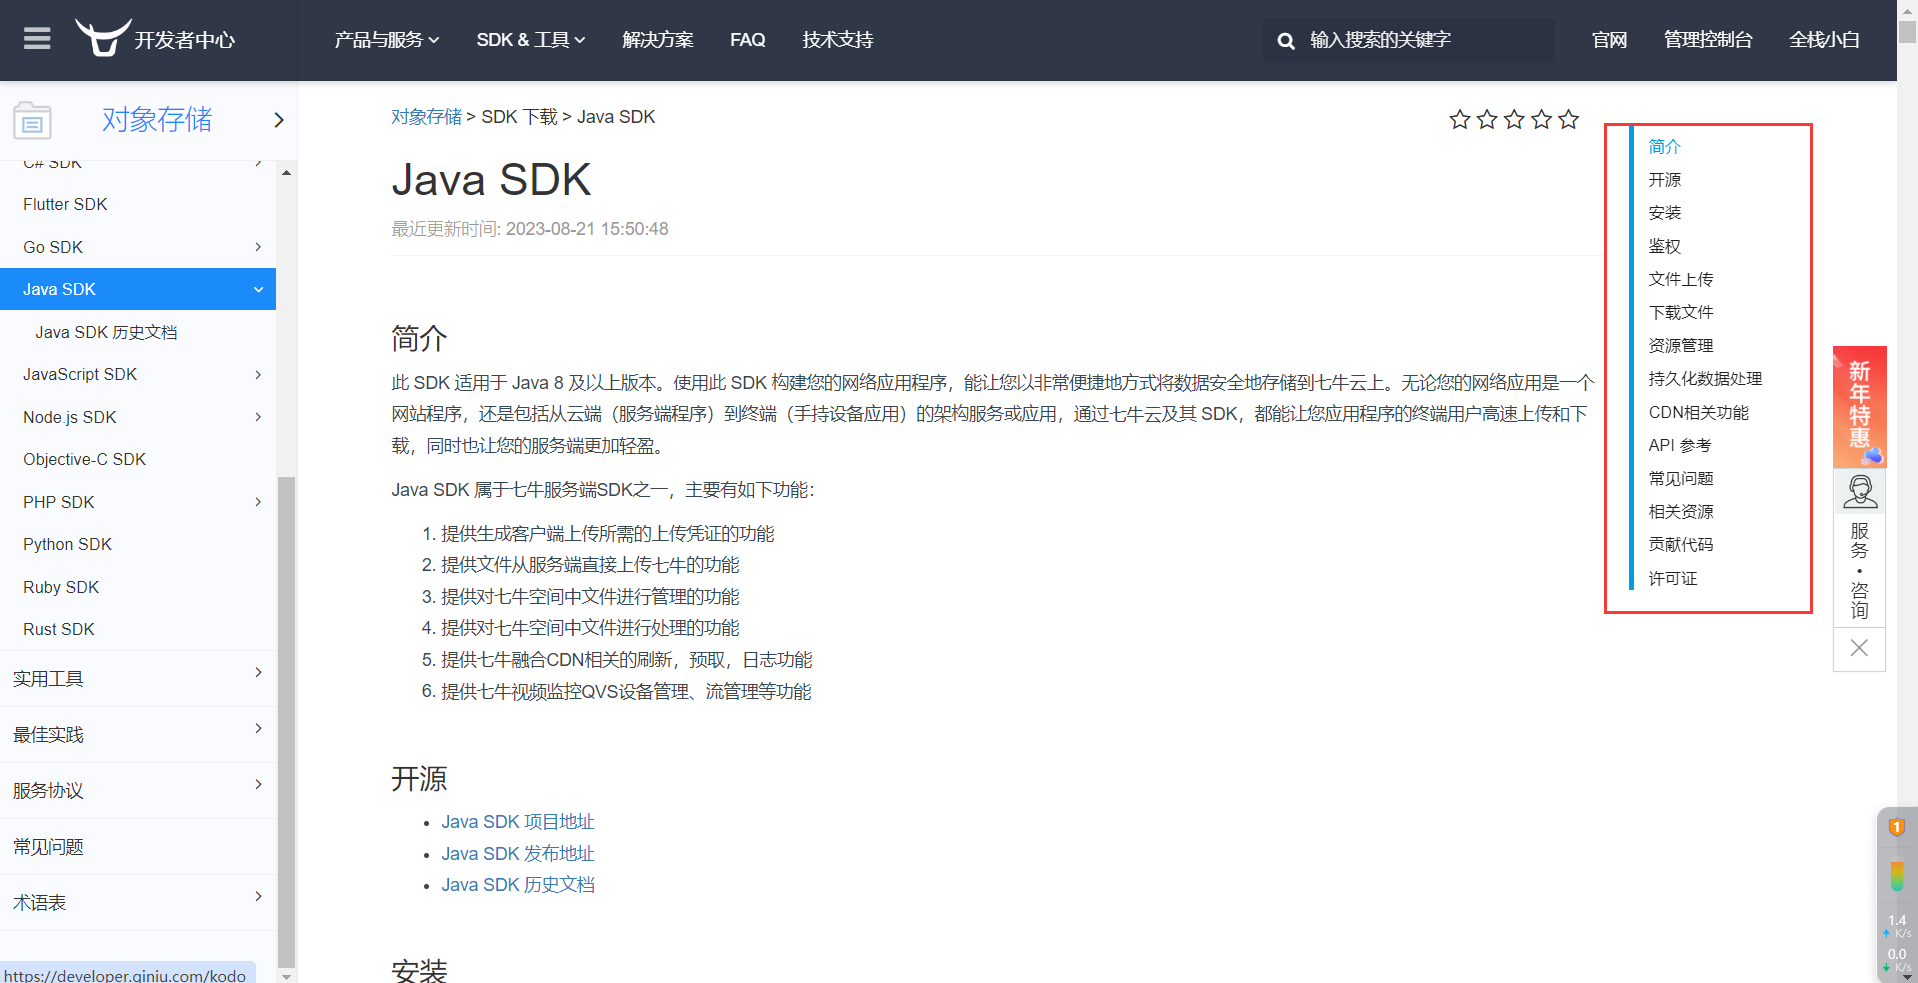Close the floating service widget

pyautogui.click(x=1859, y=648)
